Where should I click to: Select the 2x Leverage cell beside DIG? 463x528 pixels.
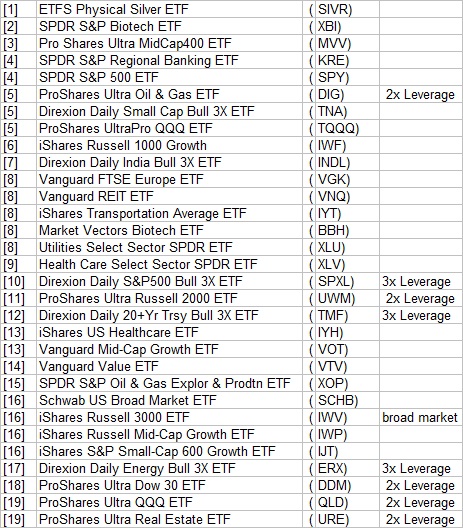421,94
